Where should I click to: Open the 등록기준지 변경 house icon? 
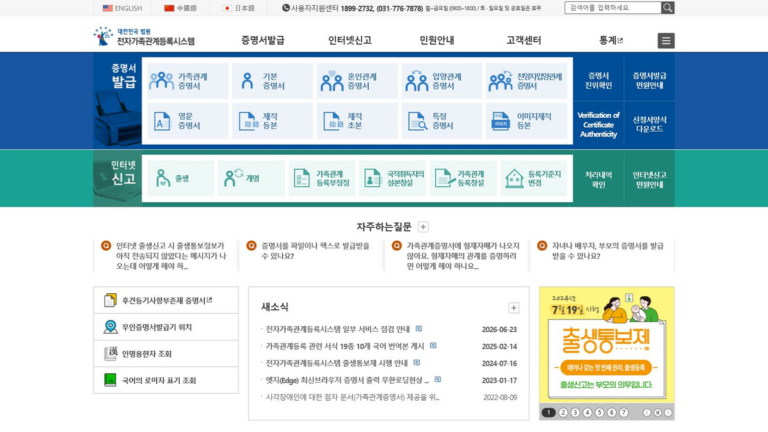514,178
